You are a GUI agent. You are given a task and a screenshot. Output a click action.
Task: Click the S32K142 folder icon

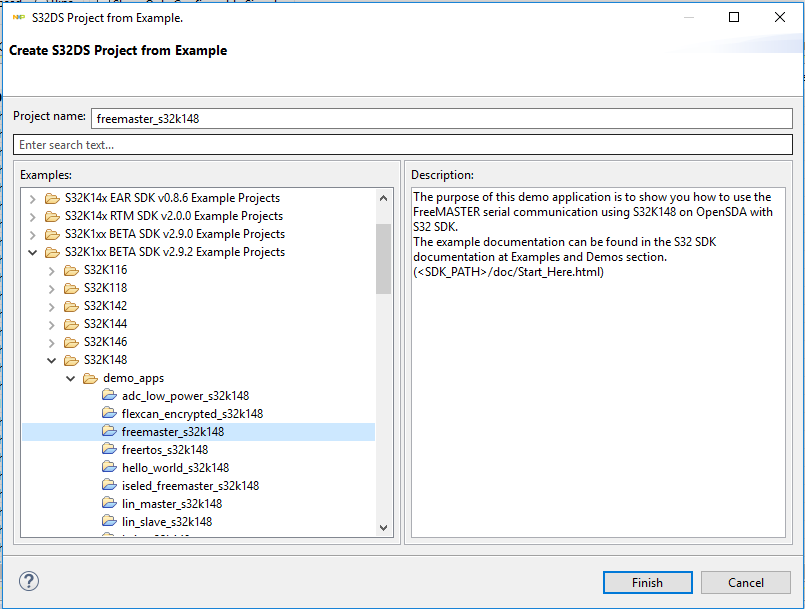71,306
